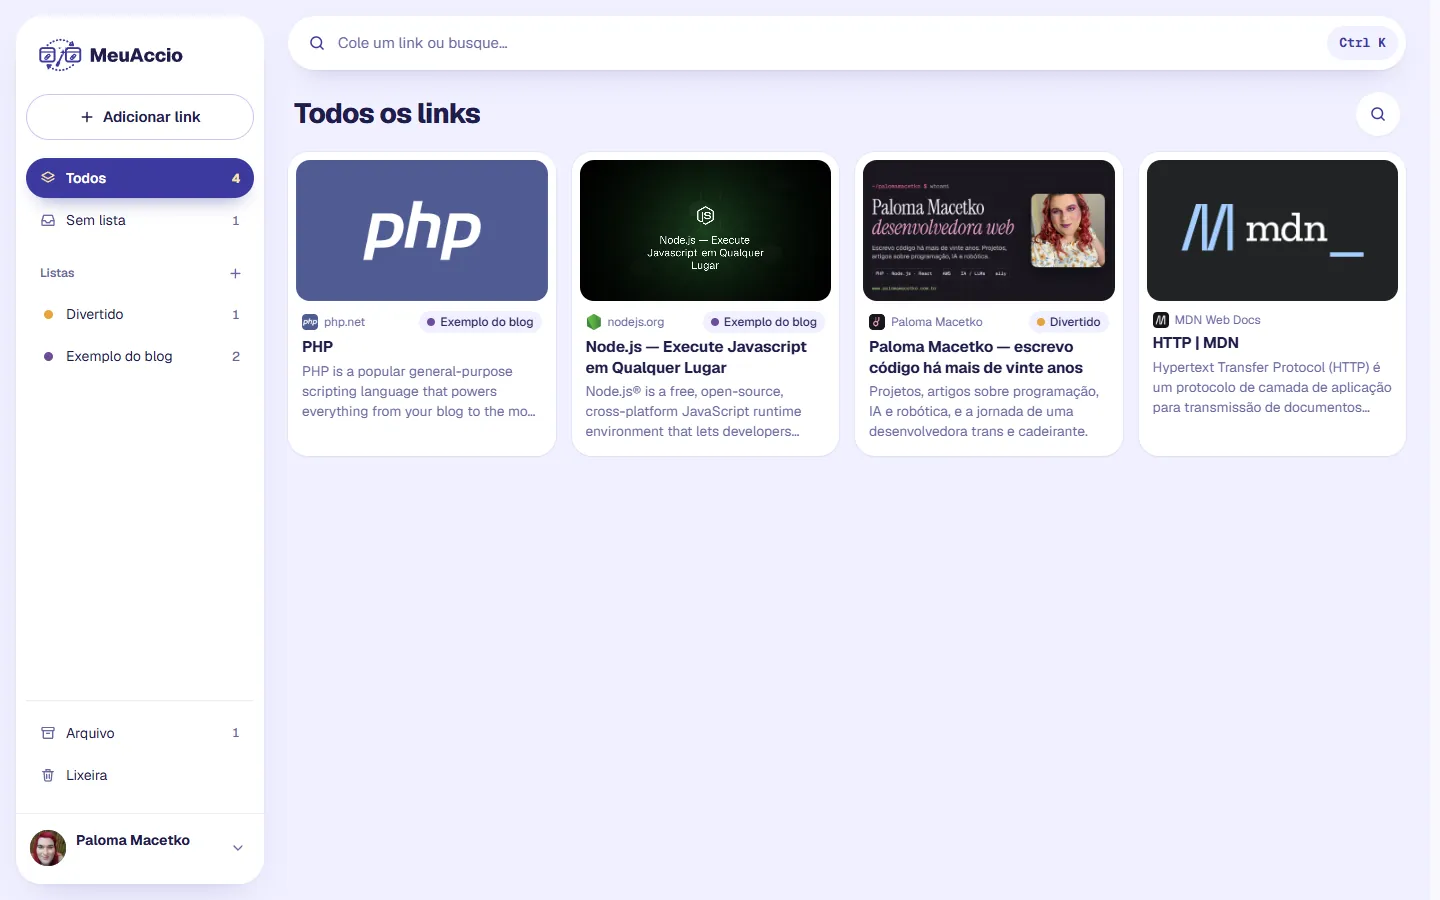This screenshot has width=1440, height=900.
Task: Click the PHP card title
Action: point(318,347)
